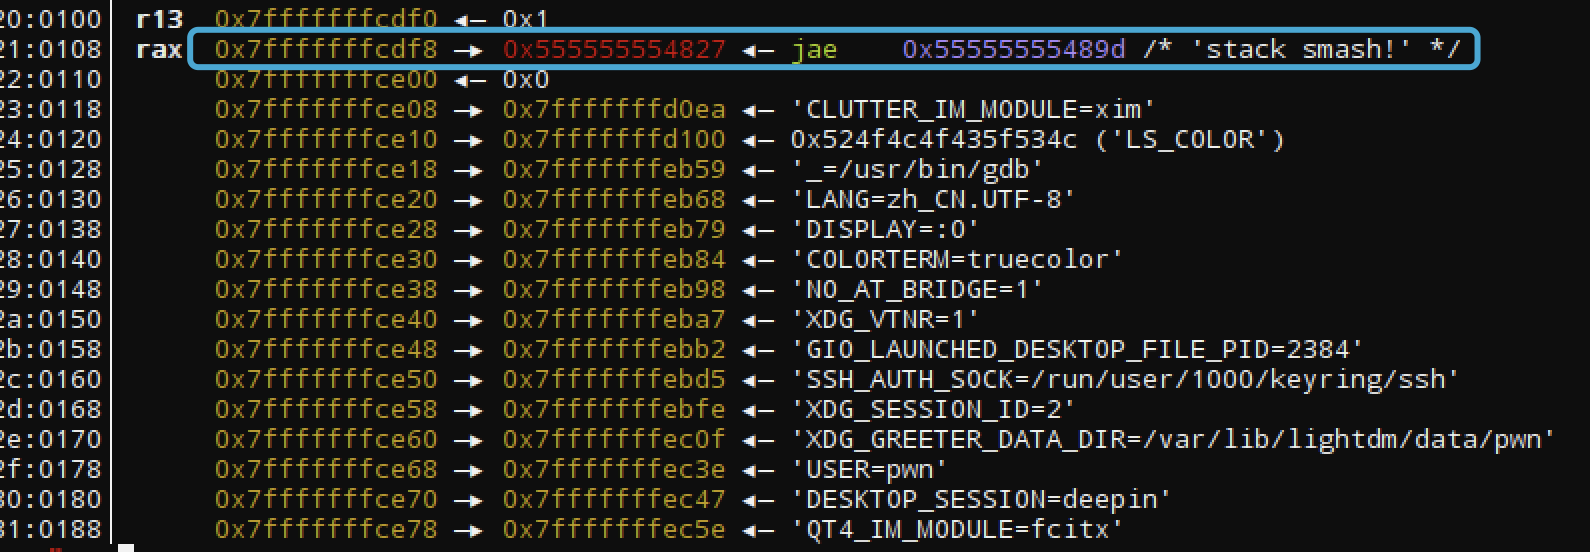Click the r13 register label
The height and width of the screenshot is (552, 1590).
[159, 19]
